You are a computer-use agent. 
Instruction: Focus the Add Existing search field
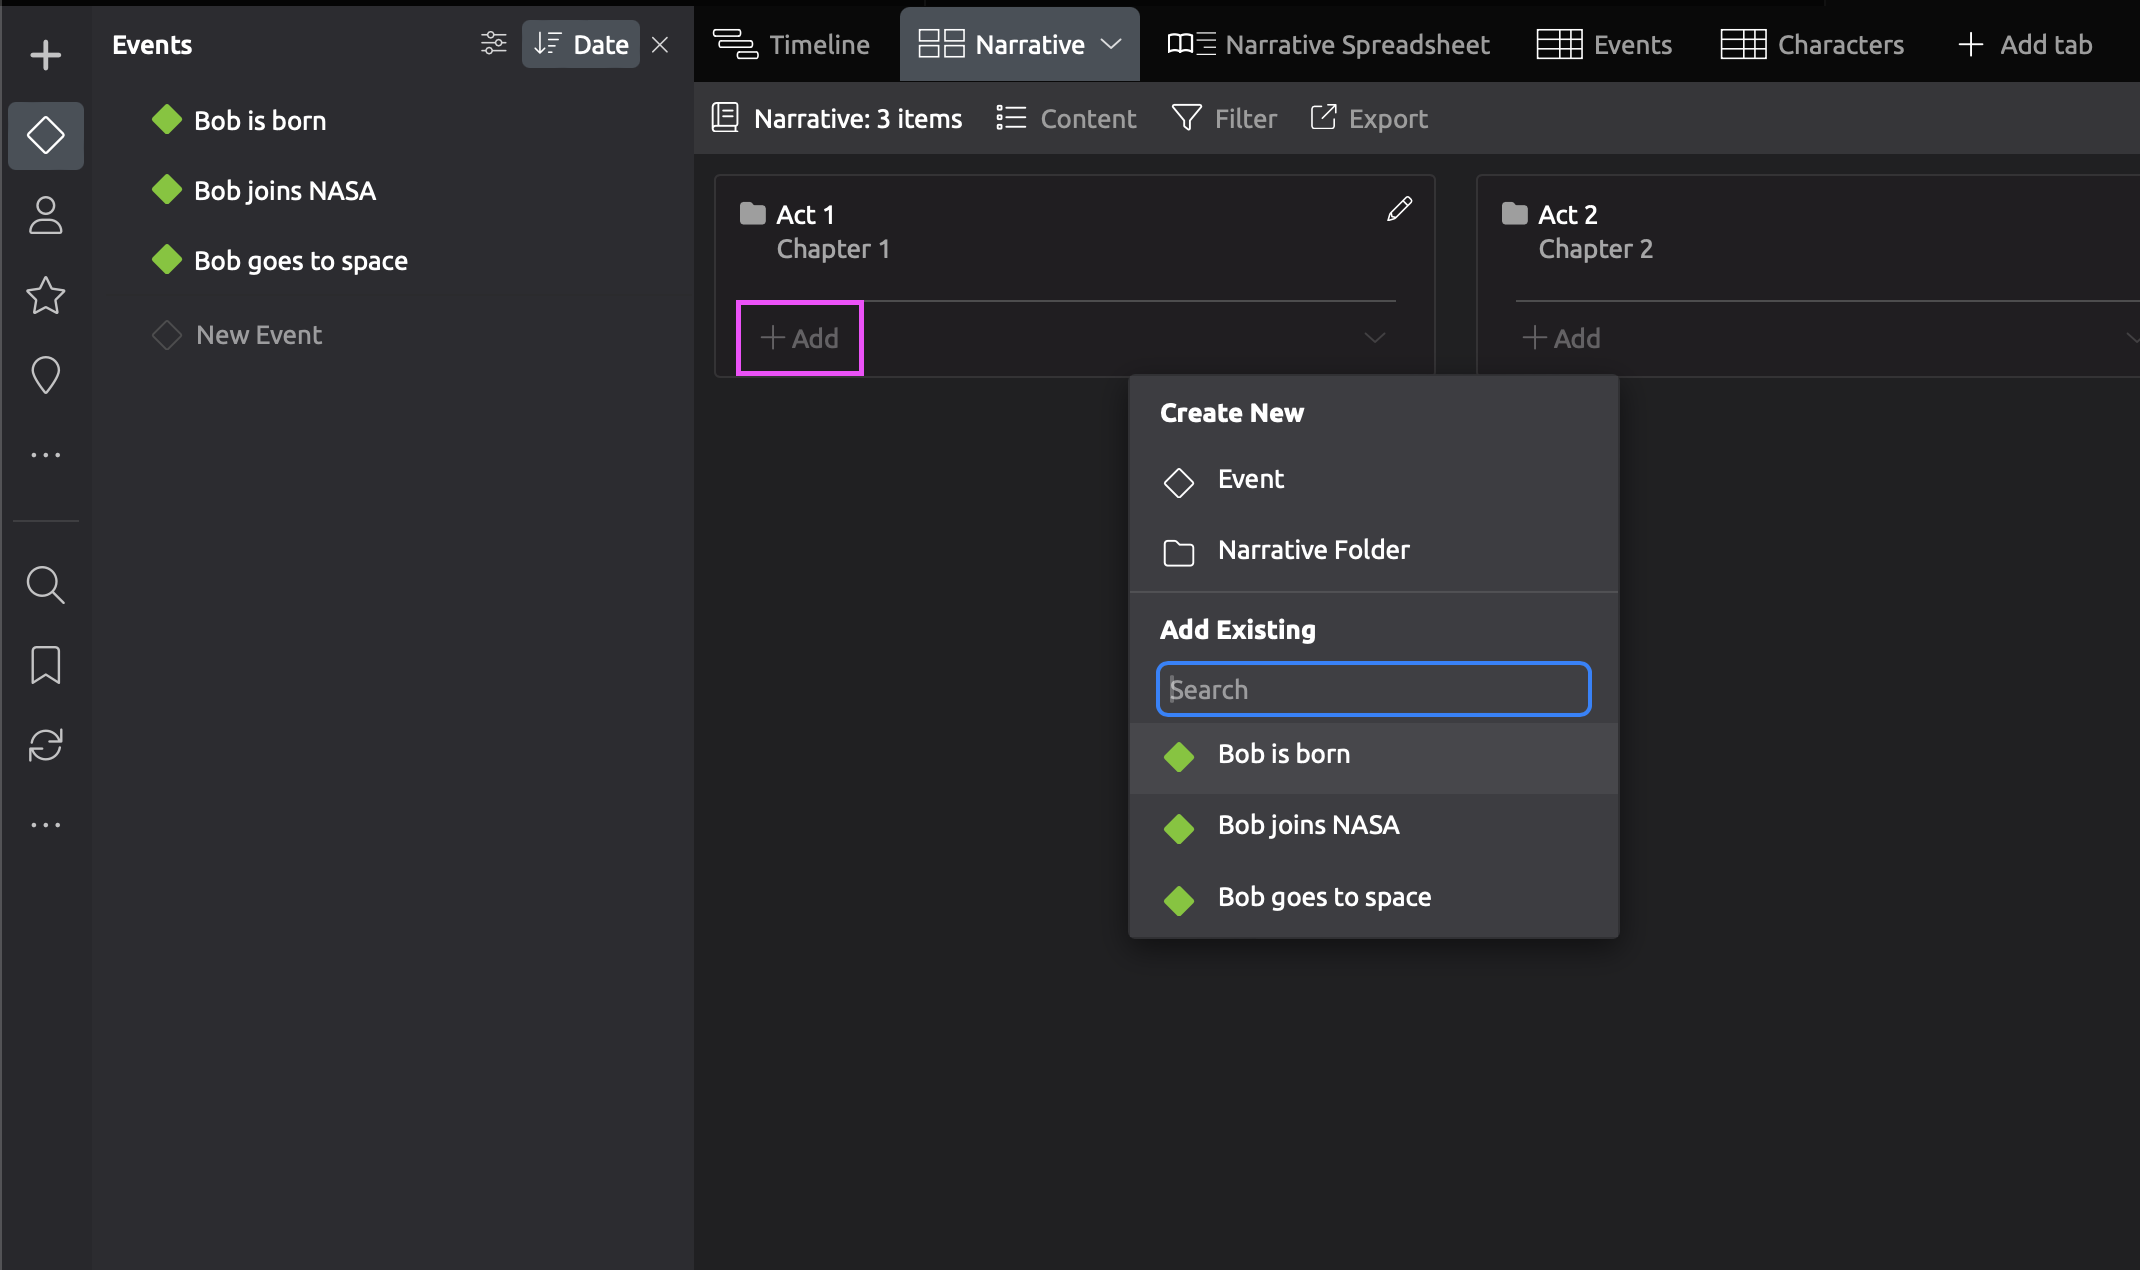point(1373,689)
